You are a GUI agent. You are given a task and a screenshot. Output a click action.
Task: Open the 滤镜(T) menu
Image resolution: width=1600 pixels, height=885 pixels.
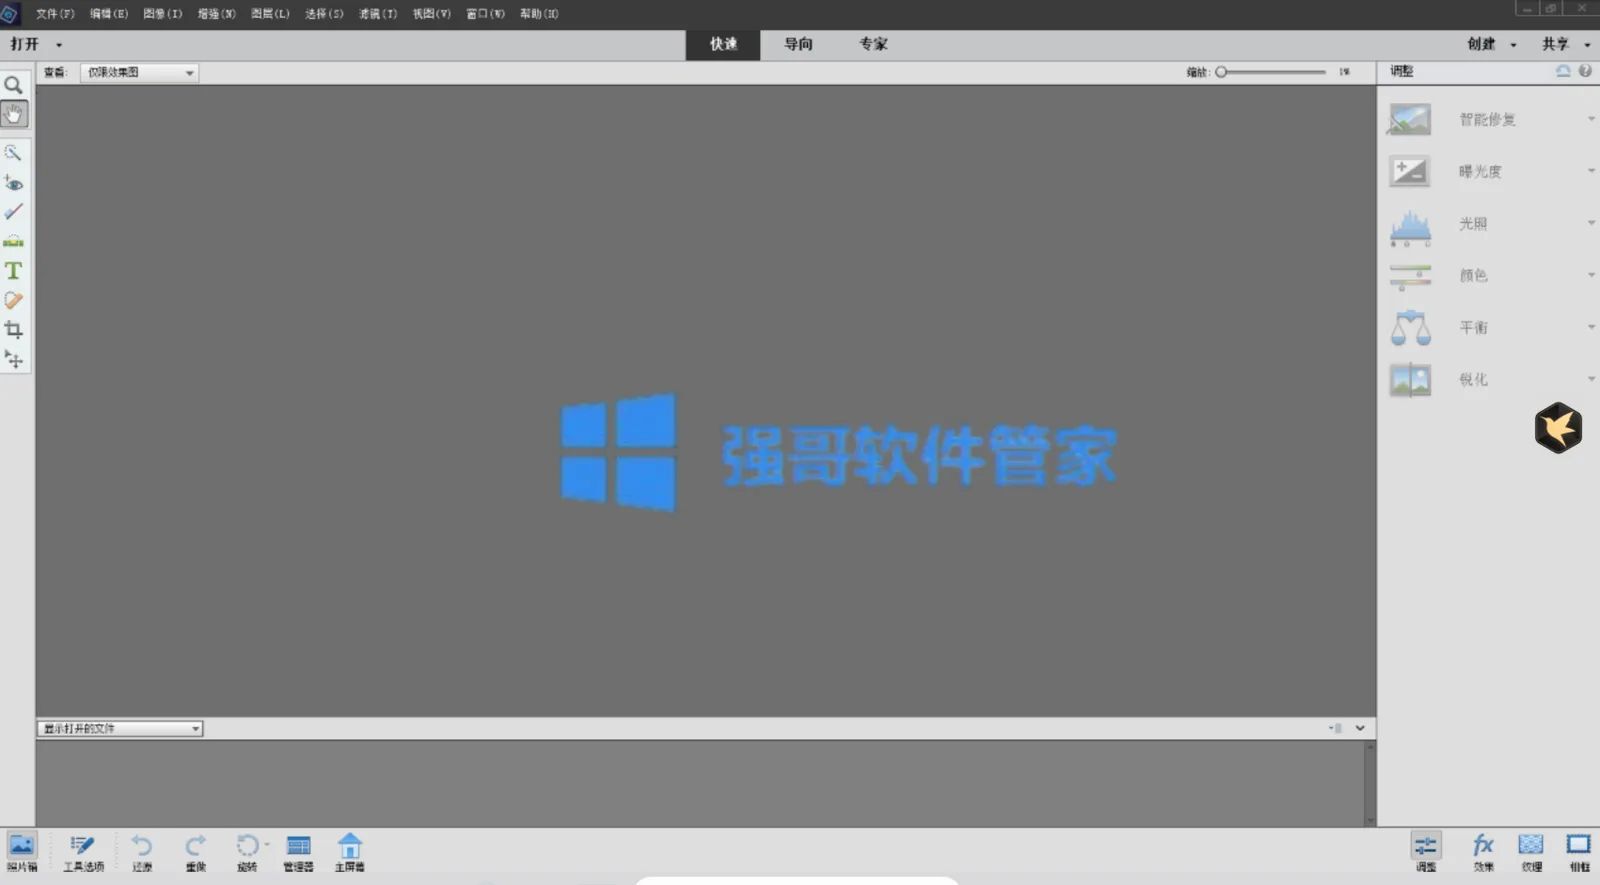[x=378, y=14]
